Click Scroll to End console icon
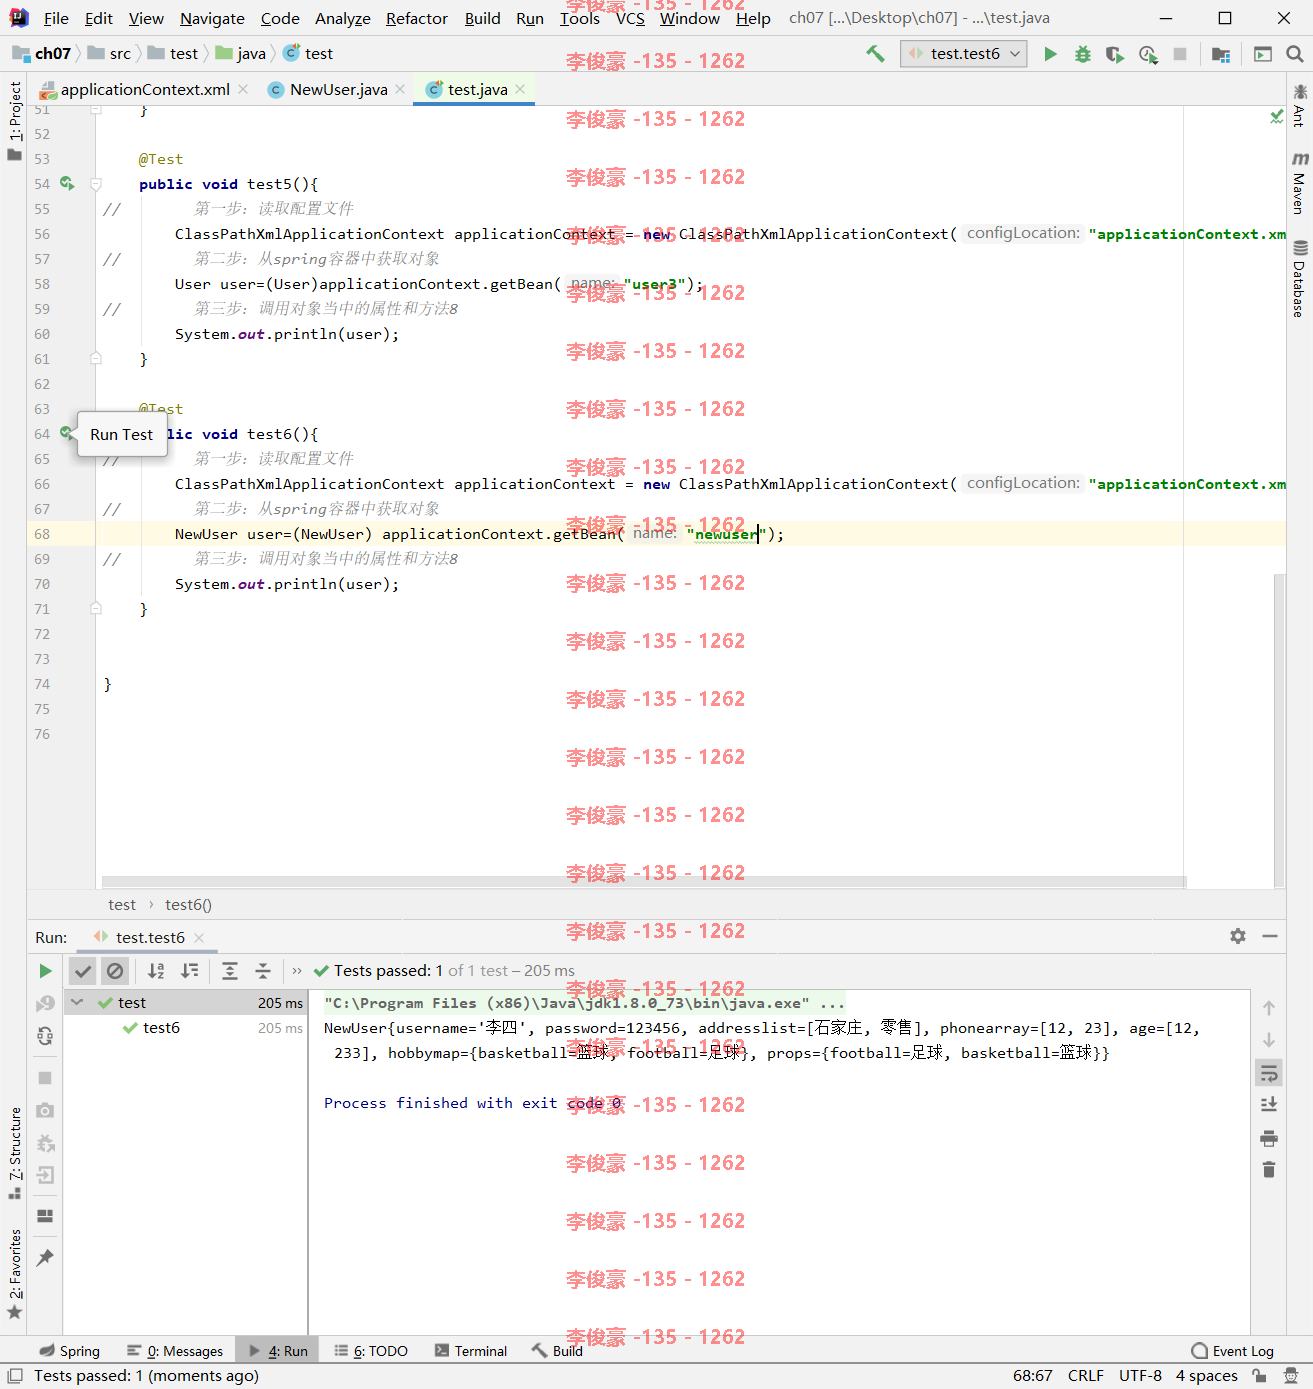Viewport: 1313px width, 1389px height. [x=1269, y=1104]
